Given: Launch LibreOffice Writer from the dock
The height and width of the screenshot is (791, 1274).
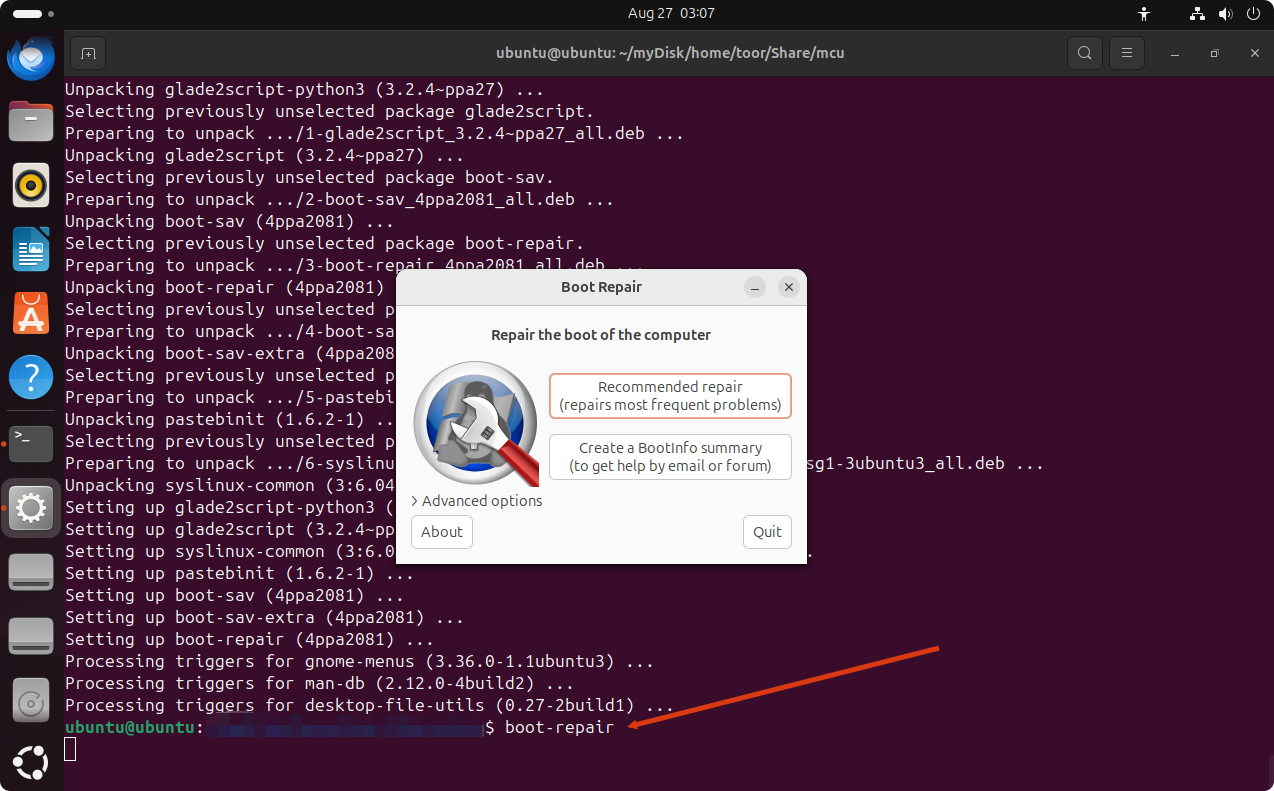Looking at the screenshot, I should (x=31, y=249).
